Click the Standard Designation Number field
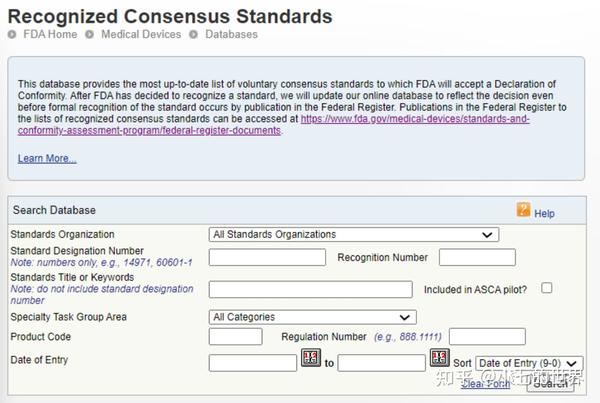Image resolution: width=600 pixels, height=403 pixels. (267, 257)
